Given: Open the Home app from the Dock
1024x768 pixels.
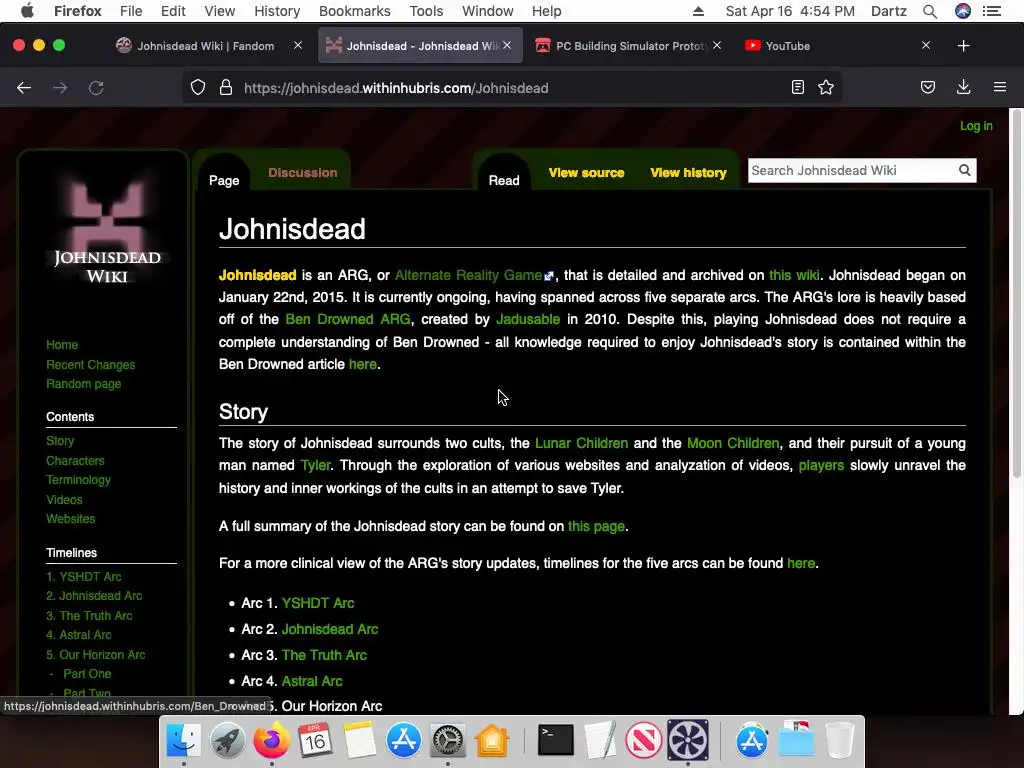Looking at the screenshot, I should [x=492, y=741].
